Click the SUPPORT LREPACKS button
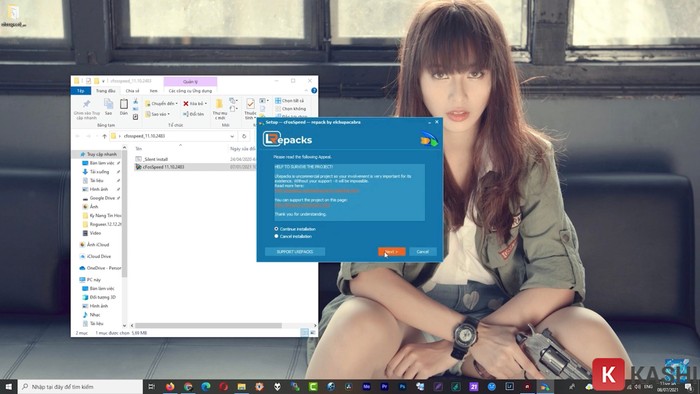Screen dimensions: 700x394 point(295,252)
